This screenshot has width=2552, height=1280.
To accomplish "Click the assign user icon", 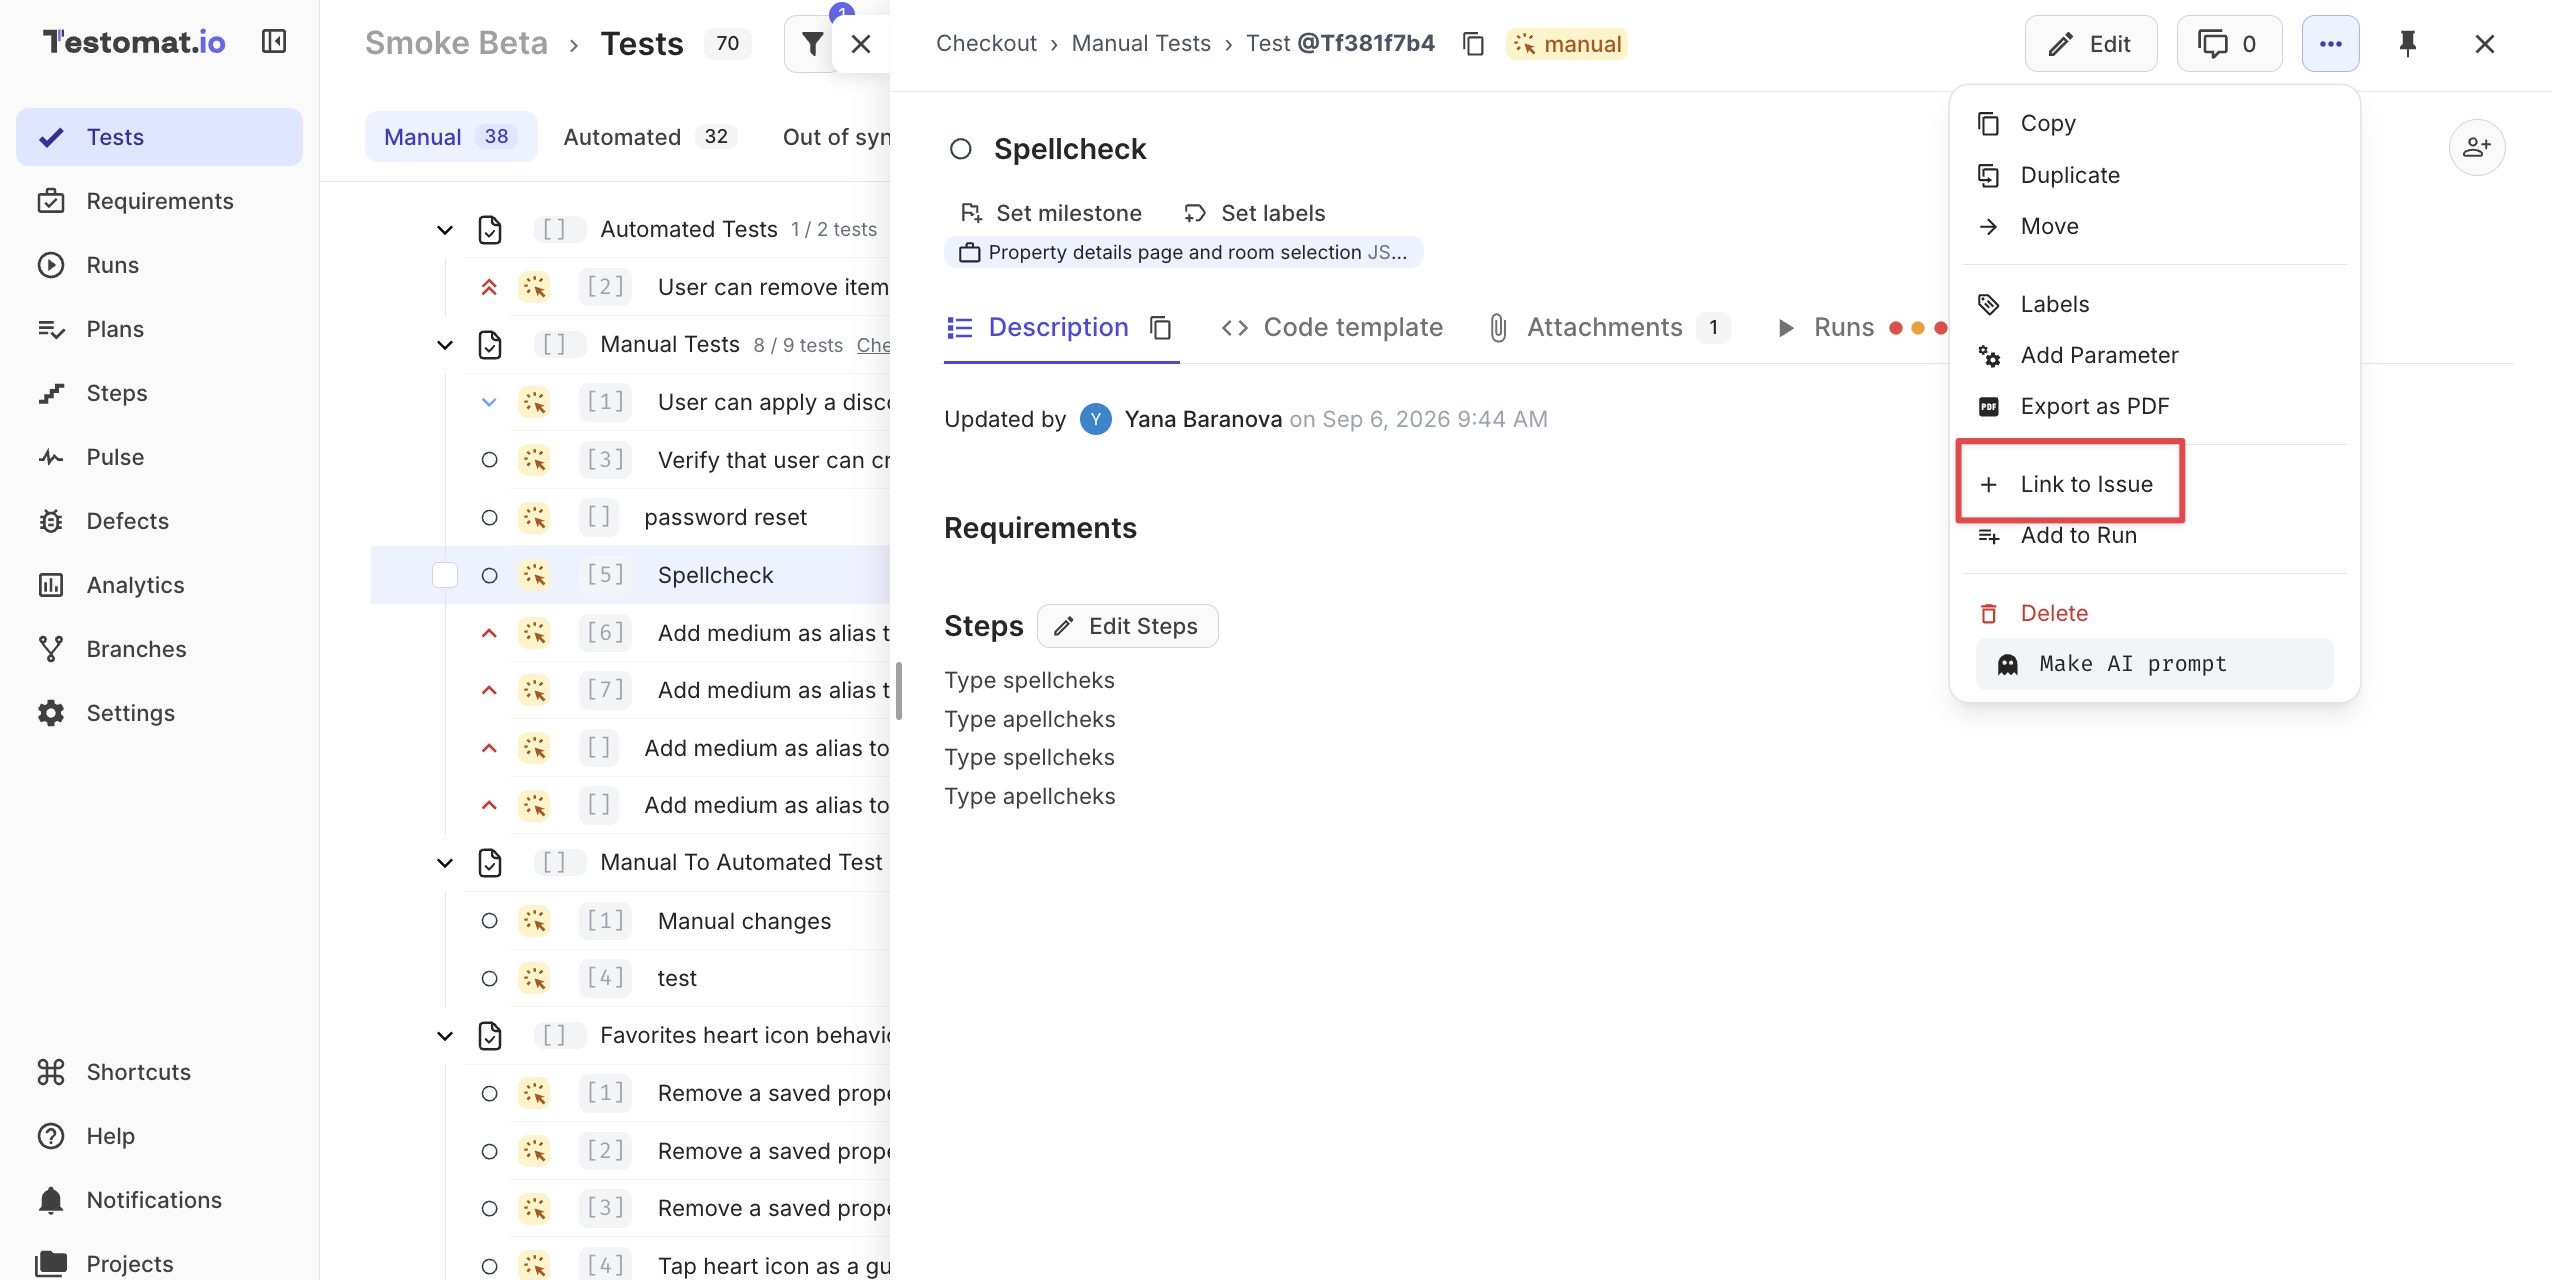I will 2477,148.
